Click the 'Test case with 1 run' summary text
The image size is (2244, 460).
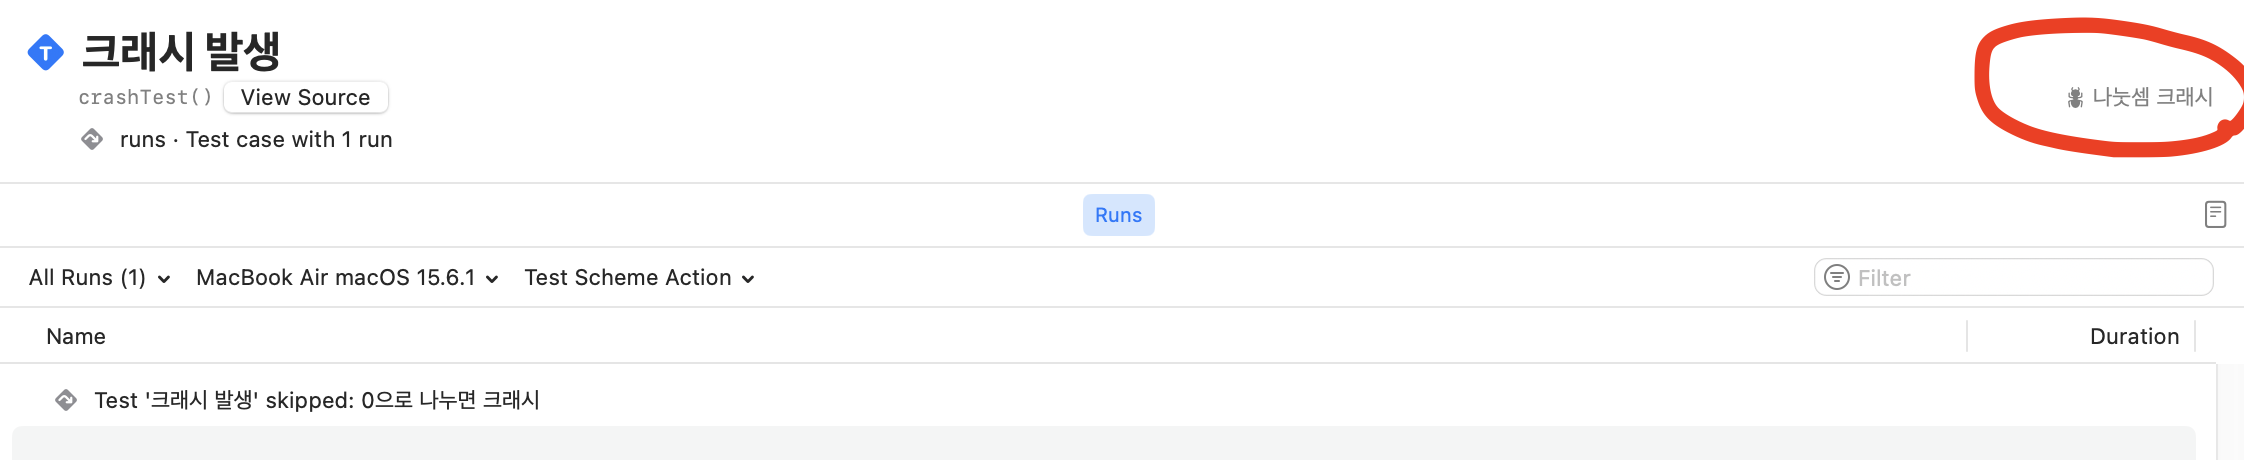click(289, 139)
